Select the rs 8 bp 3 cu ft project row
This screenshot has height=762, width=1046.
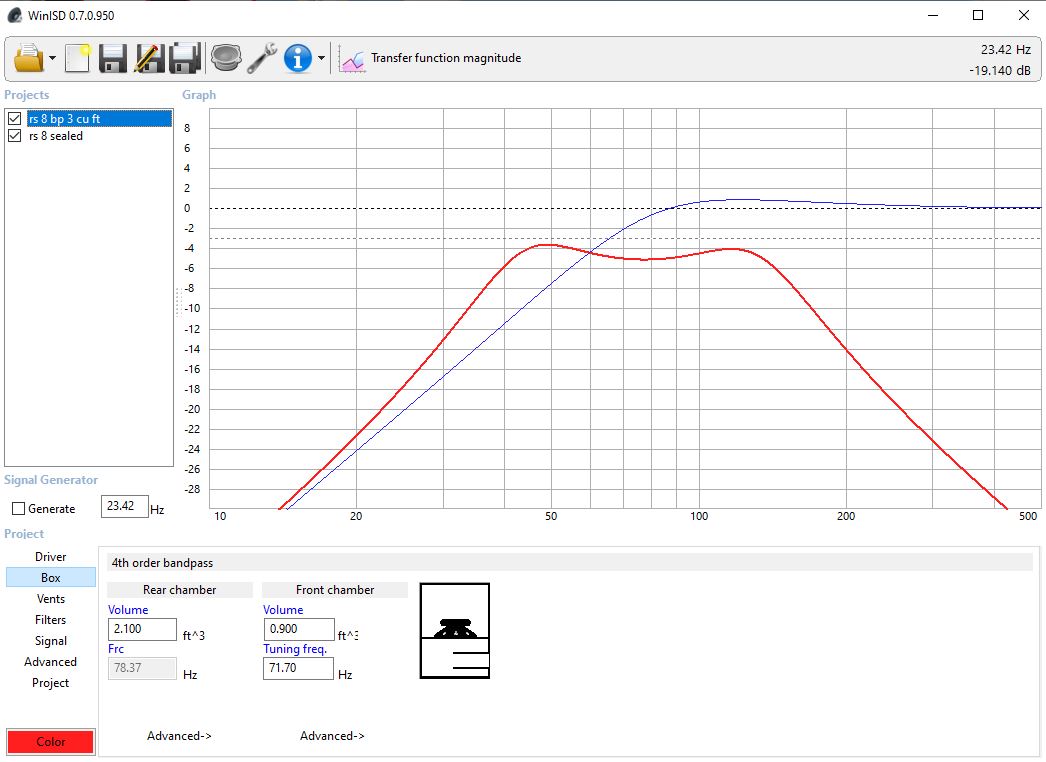(x=99, y=119)
